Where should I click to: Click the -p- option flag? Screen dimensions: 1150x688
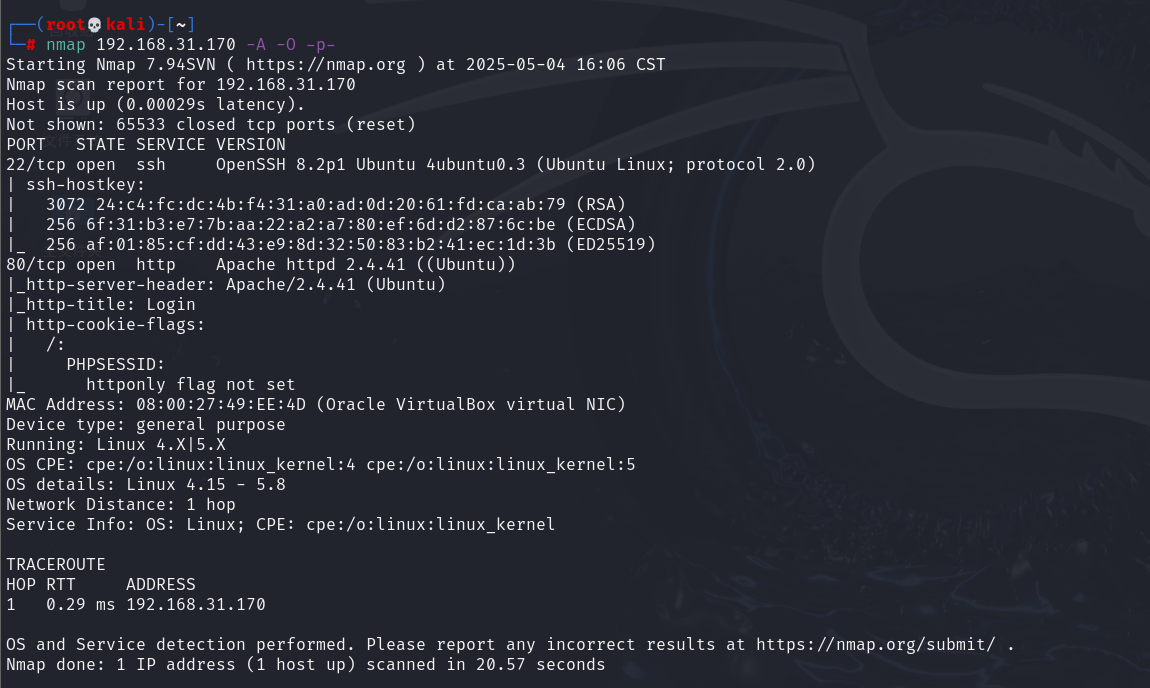tap(321, 45)
